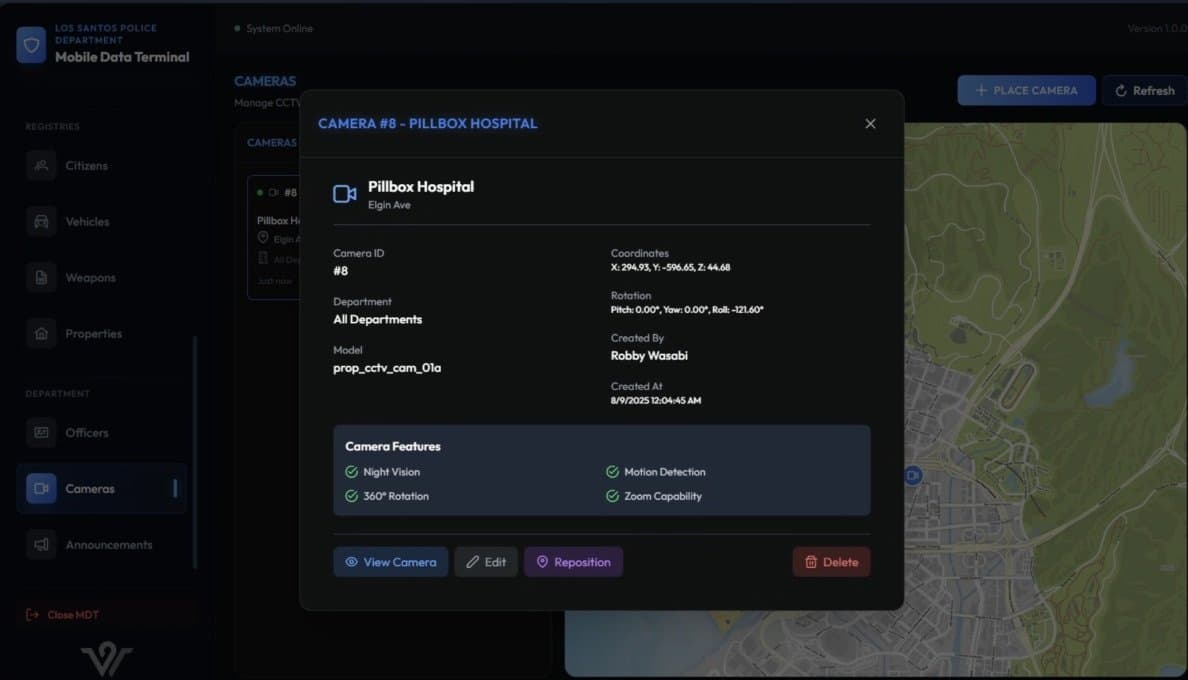Click the purple Reposition button

pos(573,562)
